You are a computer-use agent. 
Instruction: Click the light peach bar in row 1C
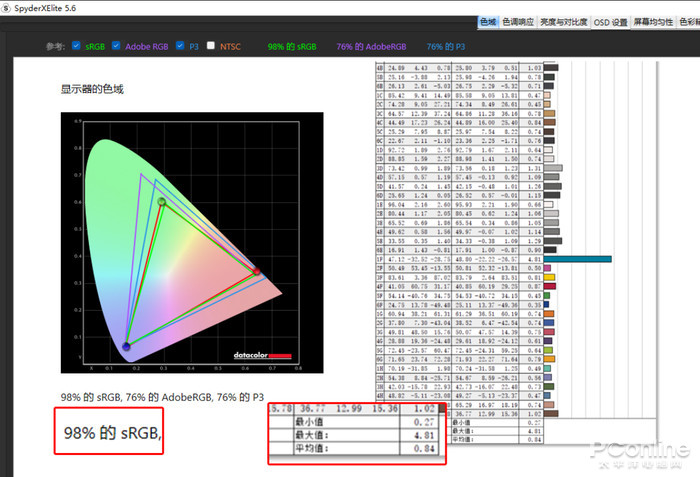547,95
